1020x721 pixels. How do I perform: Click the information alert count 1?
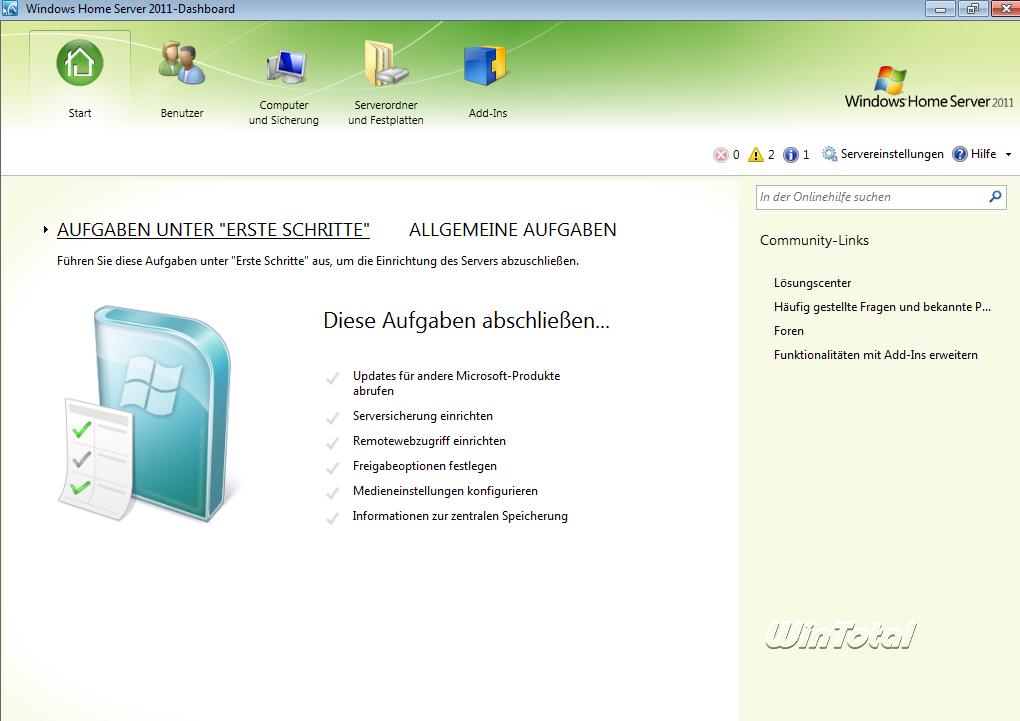point(806,155)
